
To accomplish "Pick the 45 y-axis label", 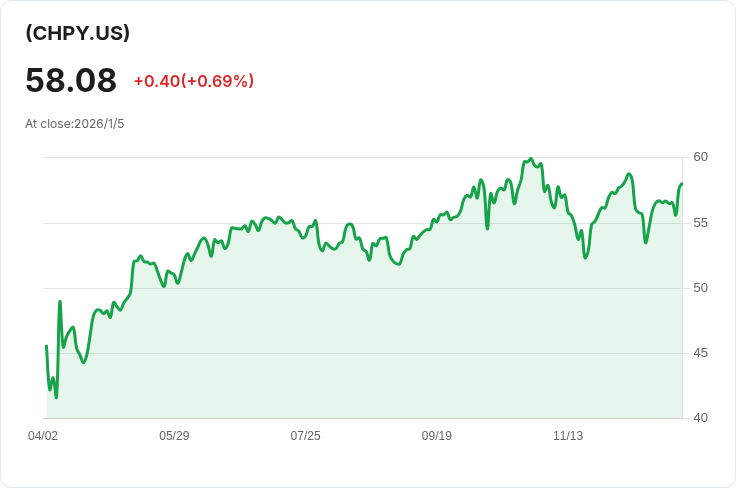I will (x=700, y=353).
